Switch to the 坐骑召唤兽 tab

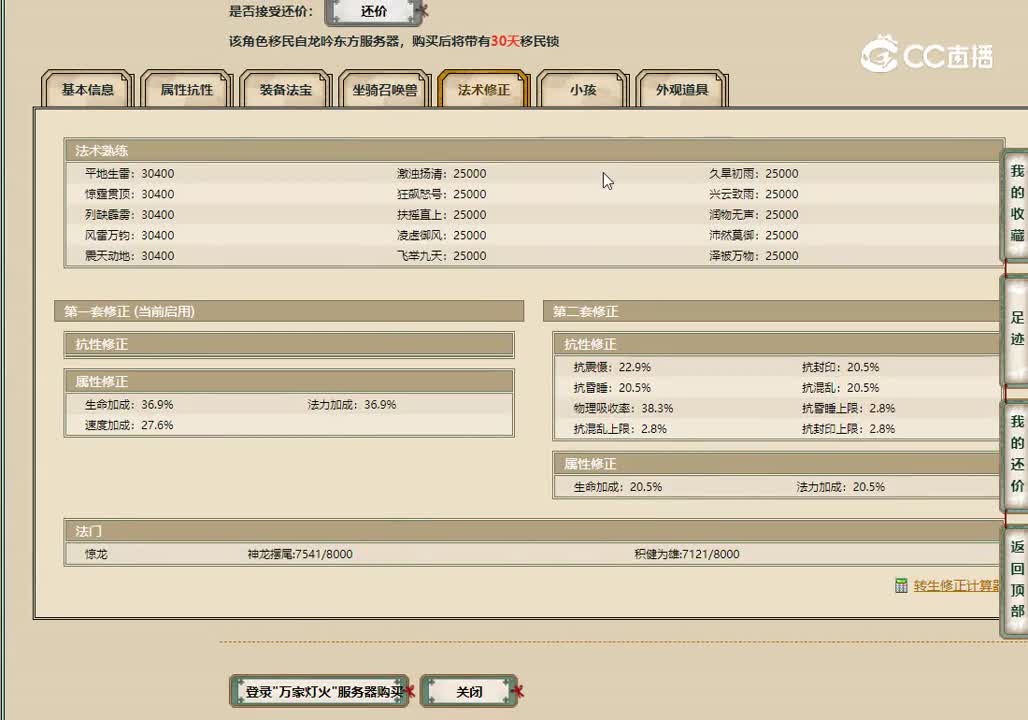pos(384,89)
